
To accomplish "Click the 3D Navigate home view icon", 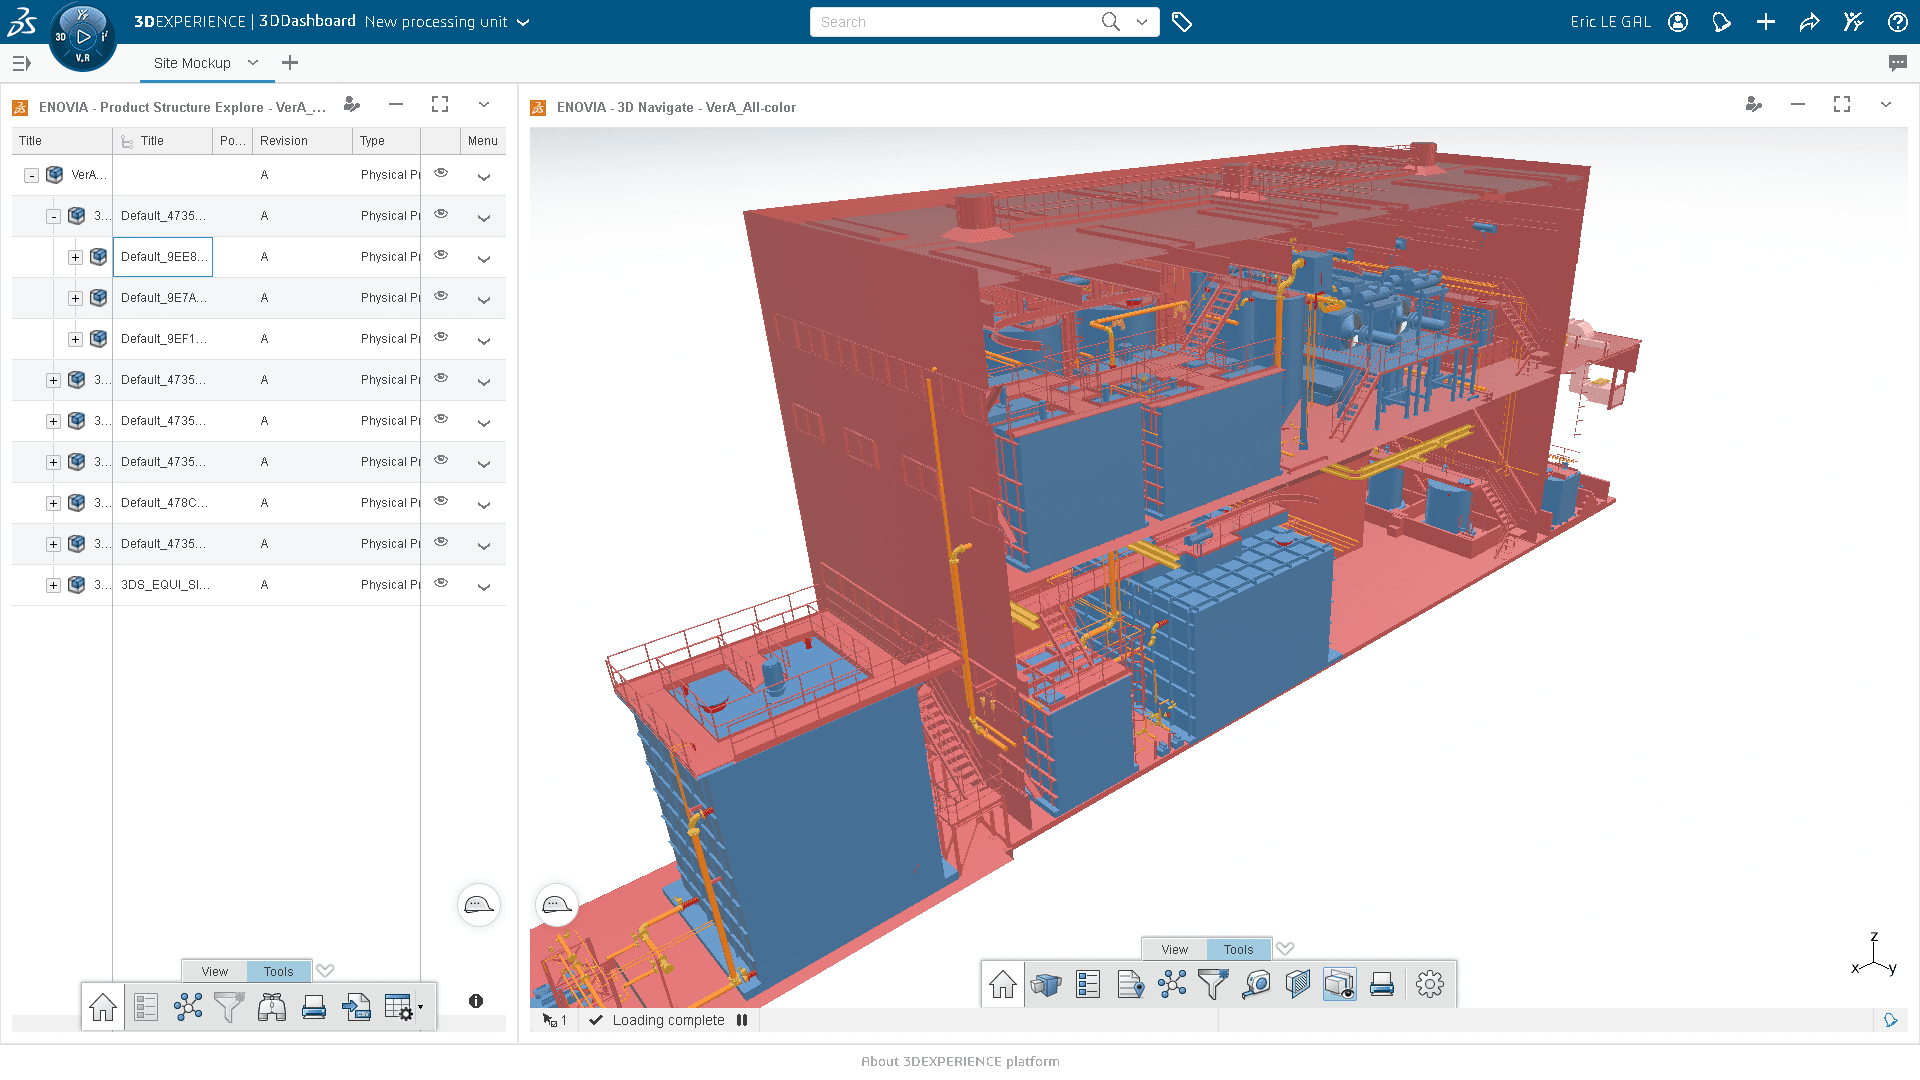I will [1004, 984].
